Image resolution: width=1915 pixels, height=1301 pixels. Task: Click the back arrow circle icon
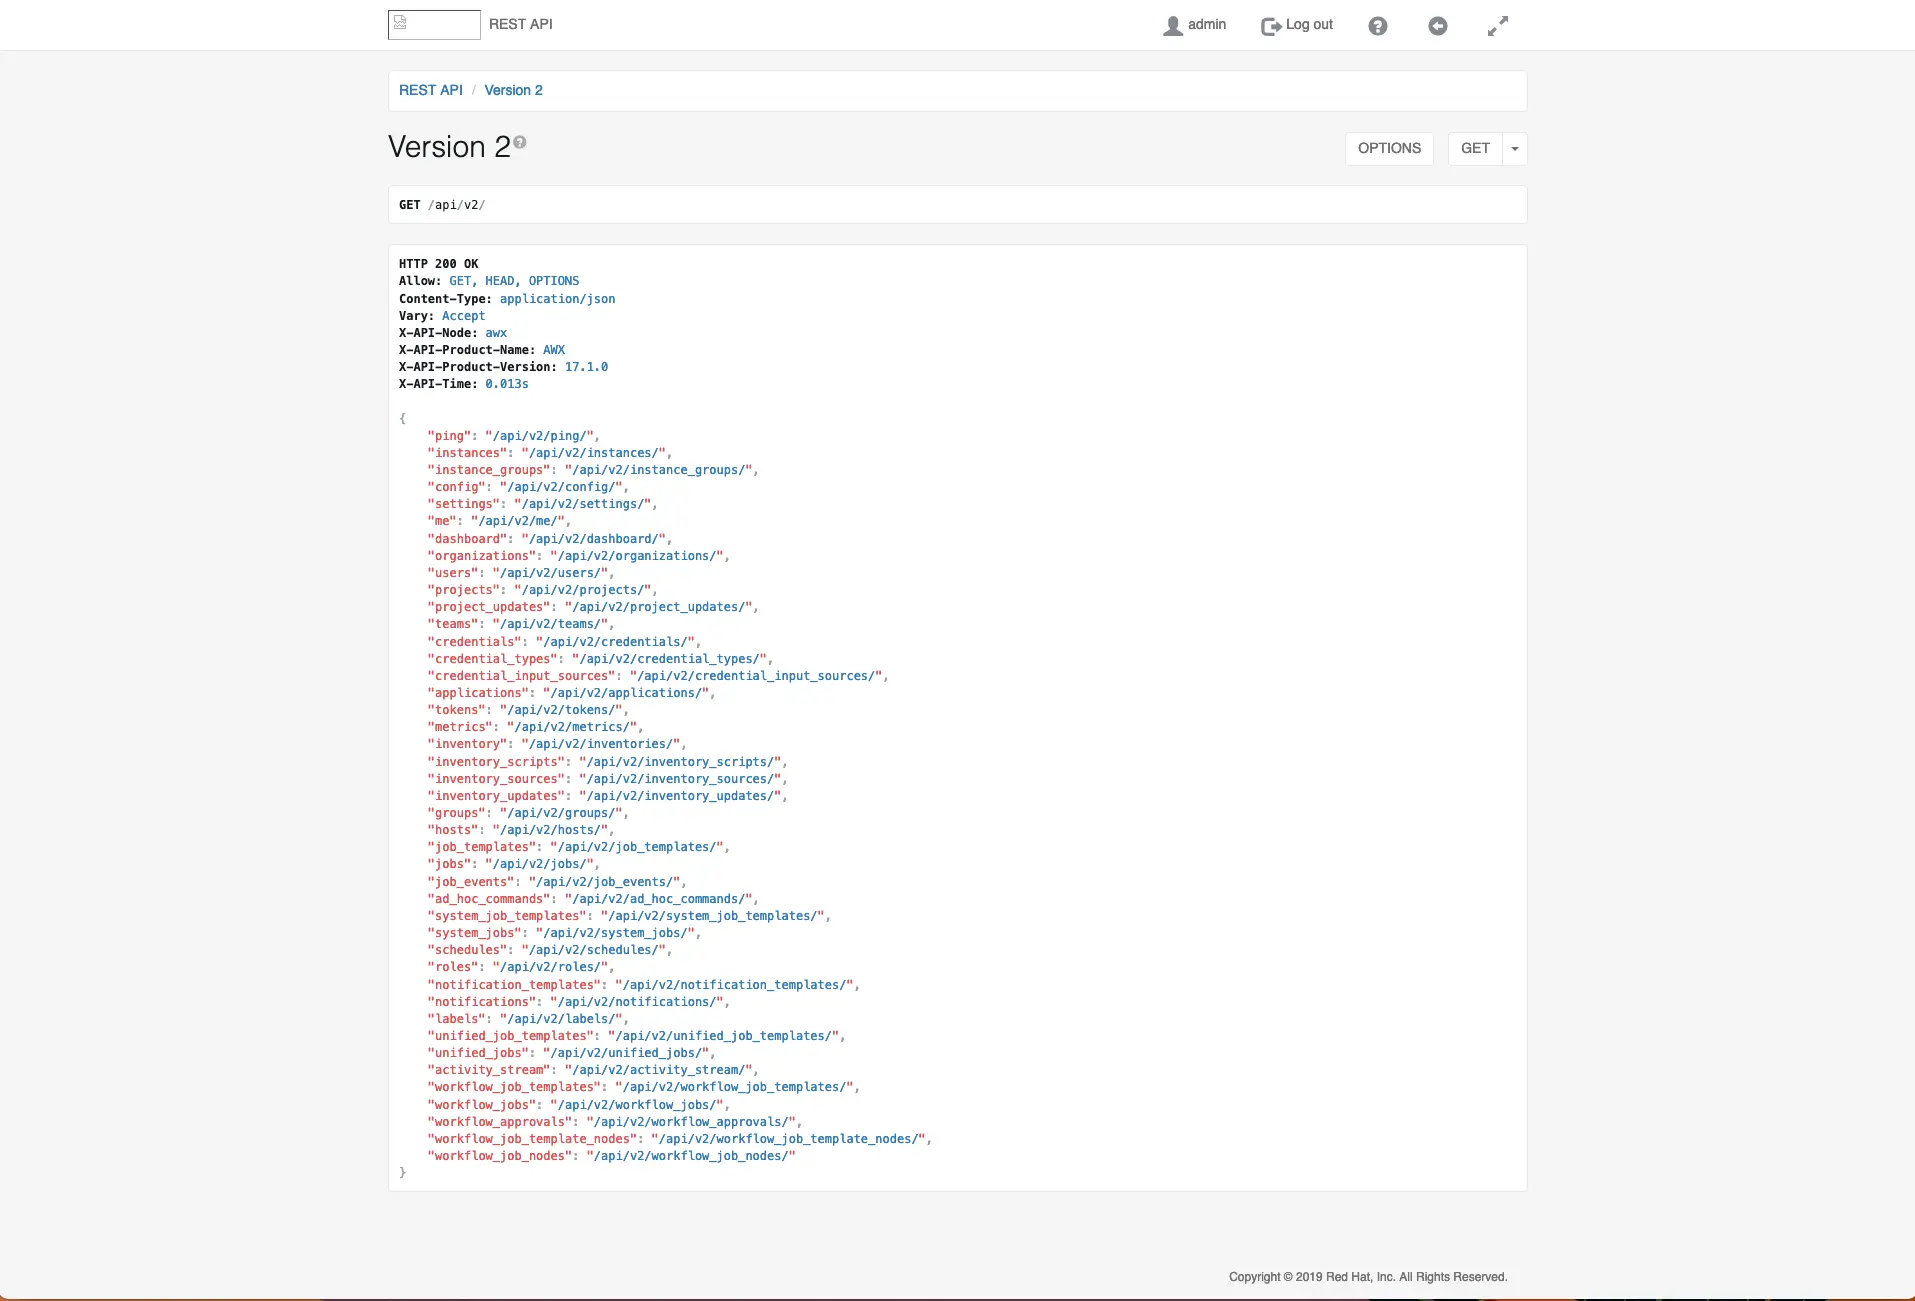point(1437,26)
